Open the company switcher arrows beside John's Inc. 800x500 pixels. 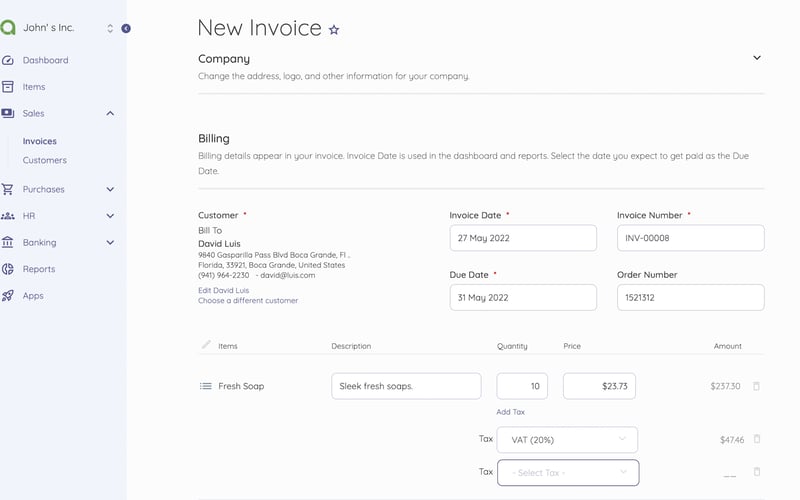[x=110, y=29]
